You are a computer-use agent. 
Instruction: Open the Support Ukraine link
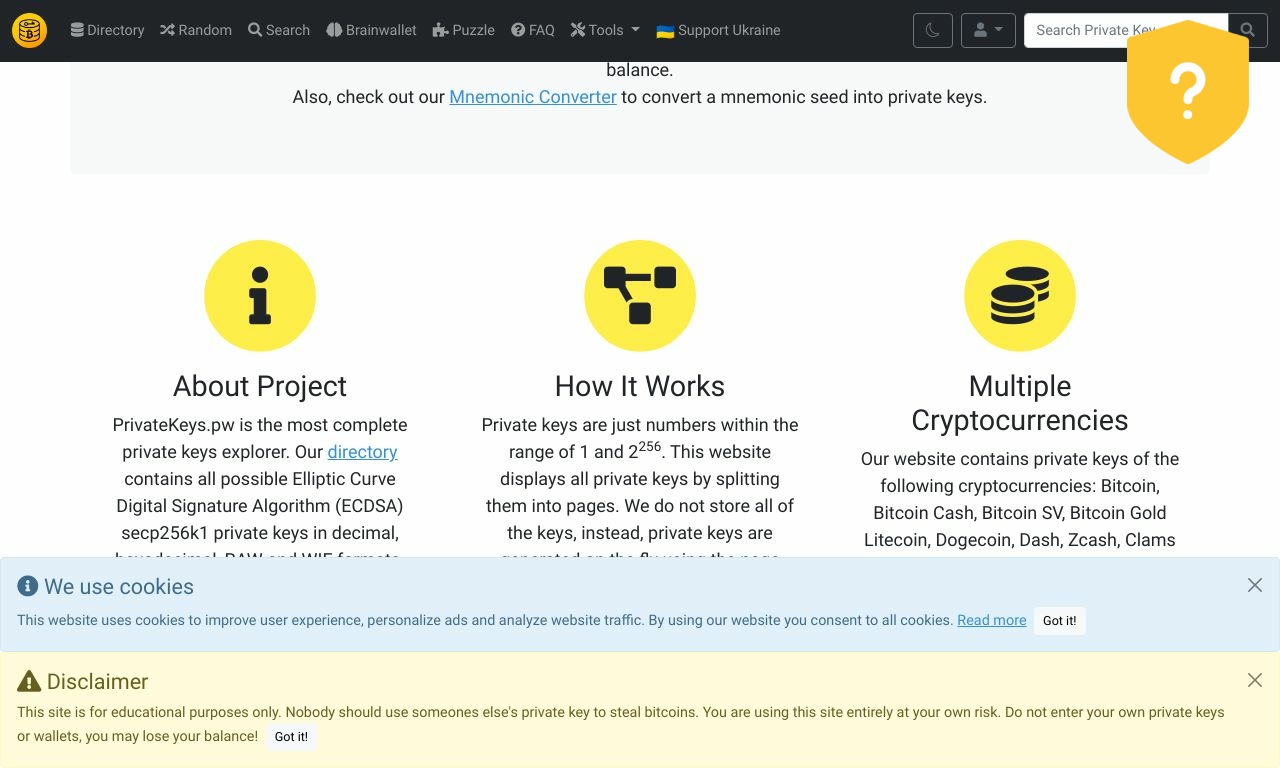coord(718,30)
